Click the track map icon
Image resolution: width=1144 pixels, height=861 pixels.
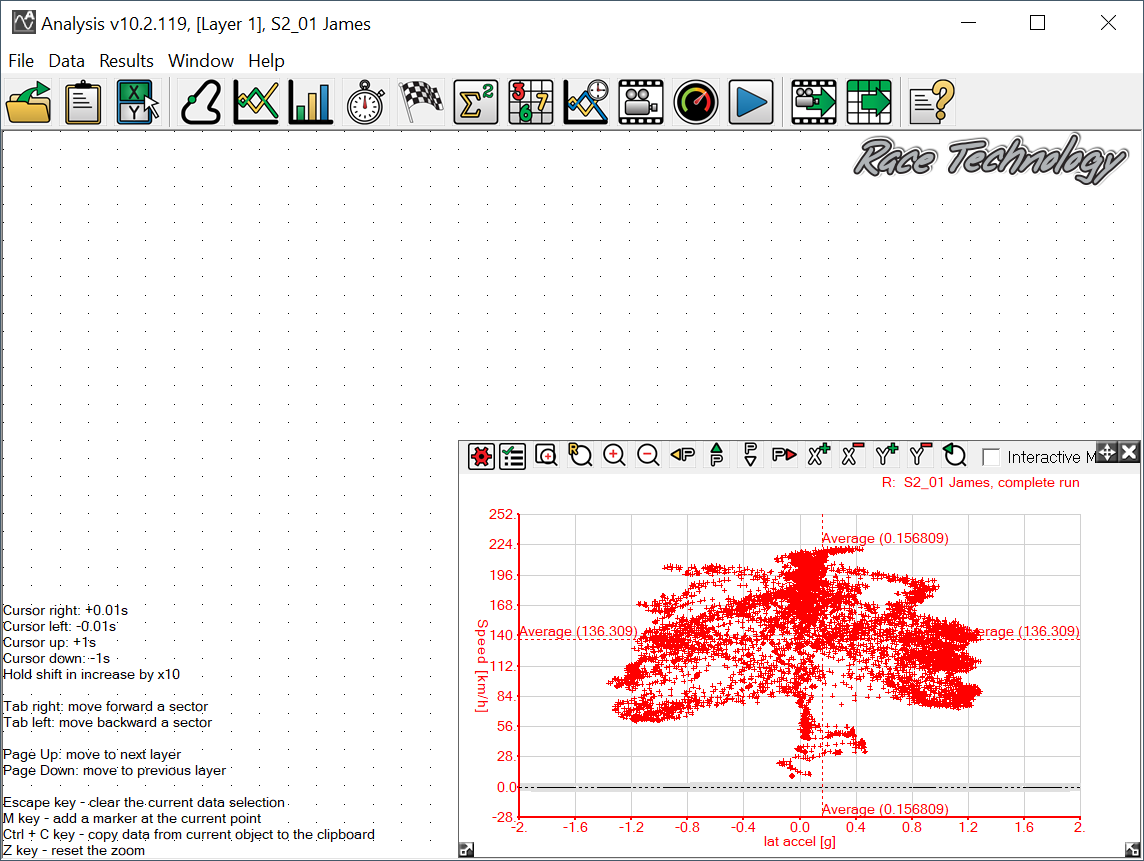coord(201,102)
